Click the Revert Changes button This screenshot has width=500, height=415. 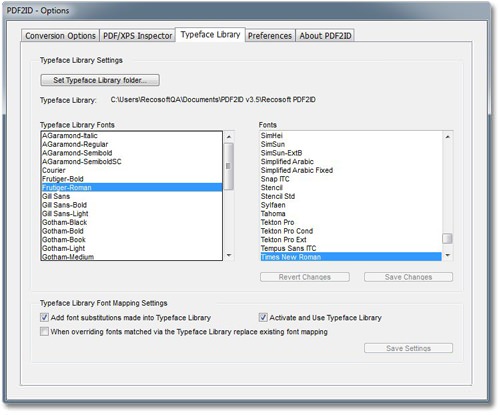coord(305,277)
